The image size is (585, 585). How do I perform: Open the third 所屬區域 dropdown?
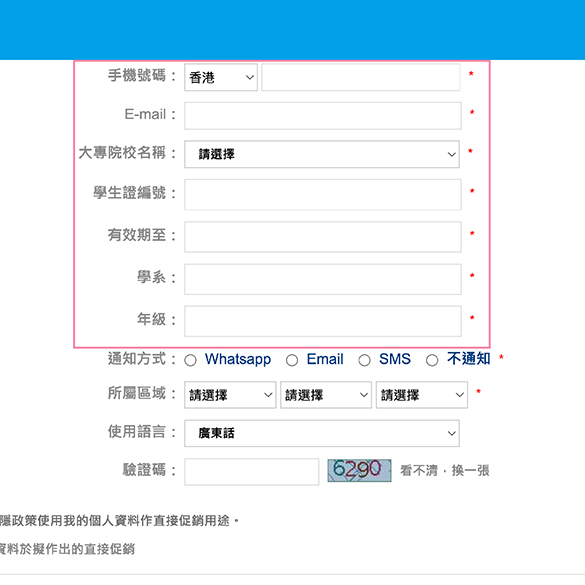tap(422, 395)
